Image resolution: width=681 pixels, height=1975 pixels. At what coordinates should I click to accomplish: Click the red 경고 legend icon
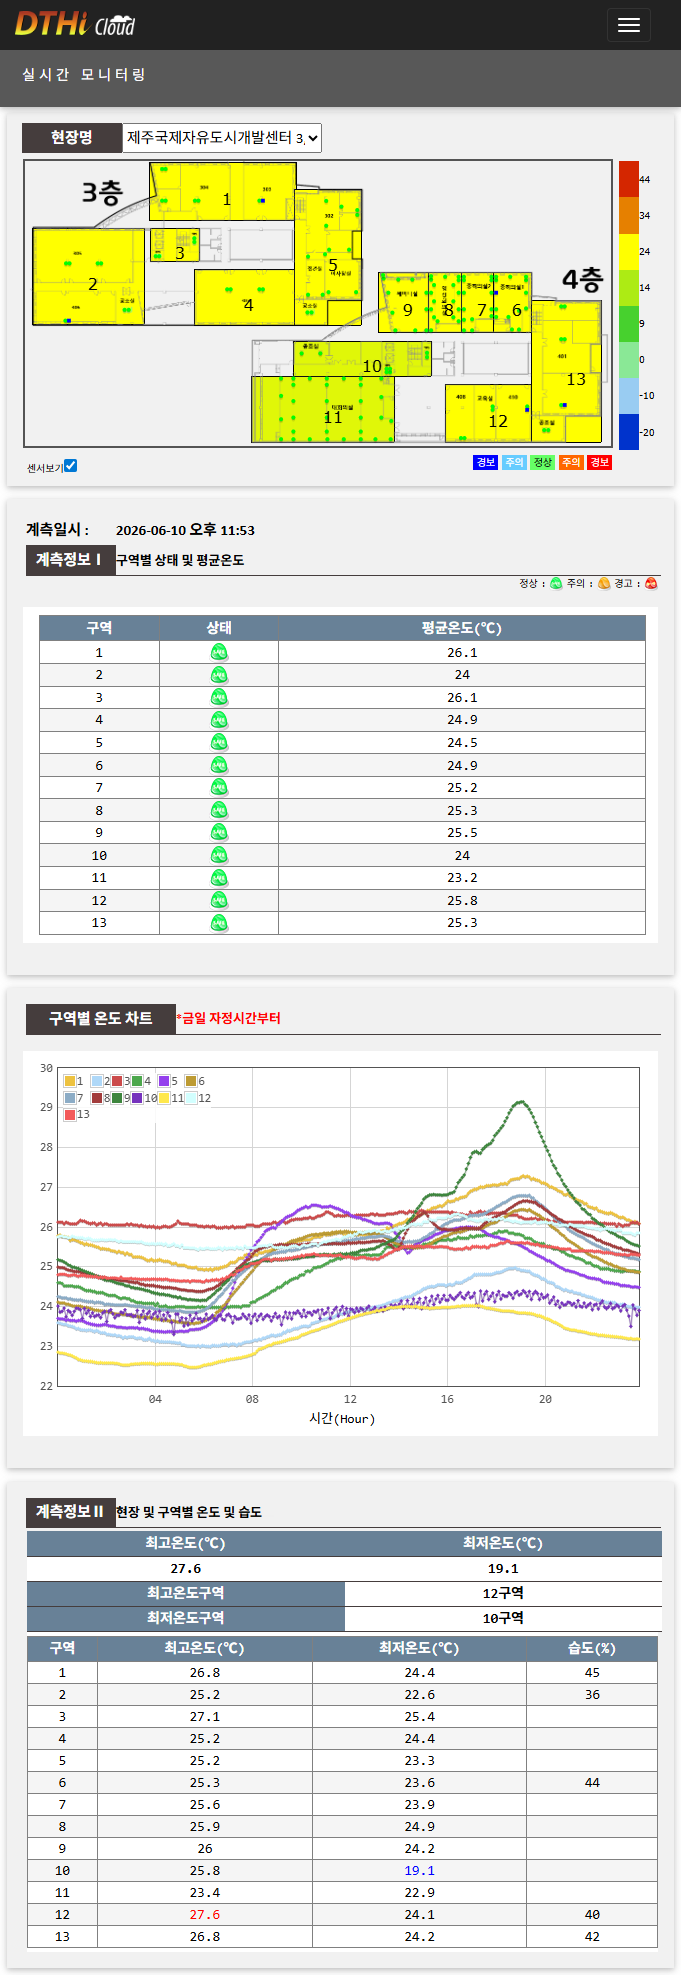pyautogui.click(x=651, y=584)
